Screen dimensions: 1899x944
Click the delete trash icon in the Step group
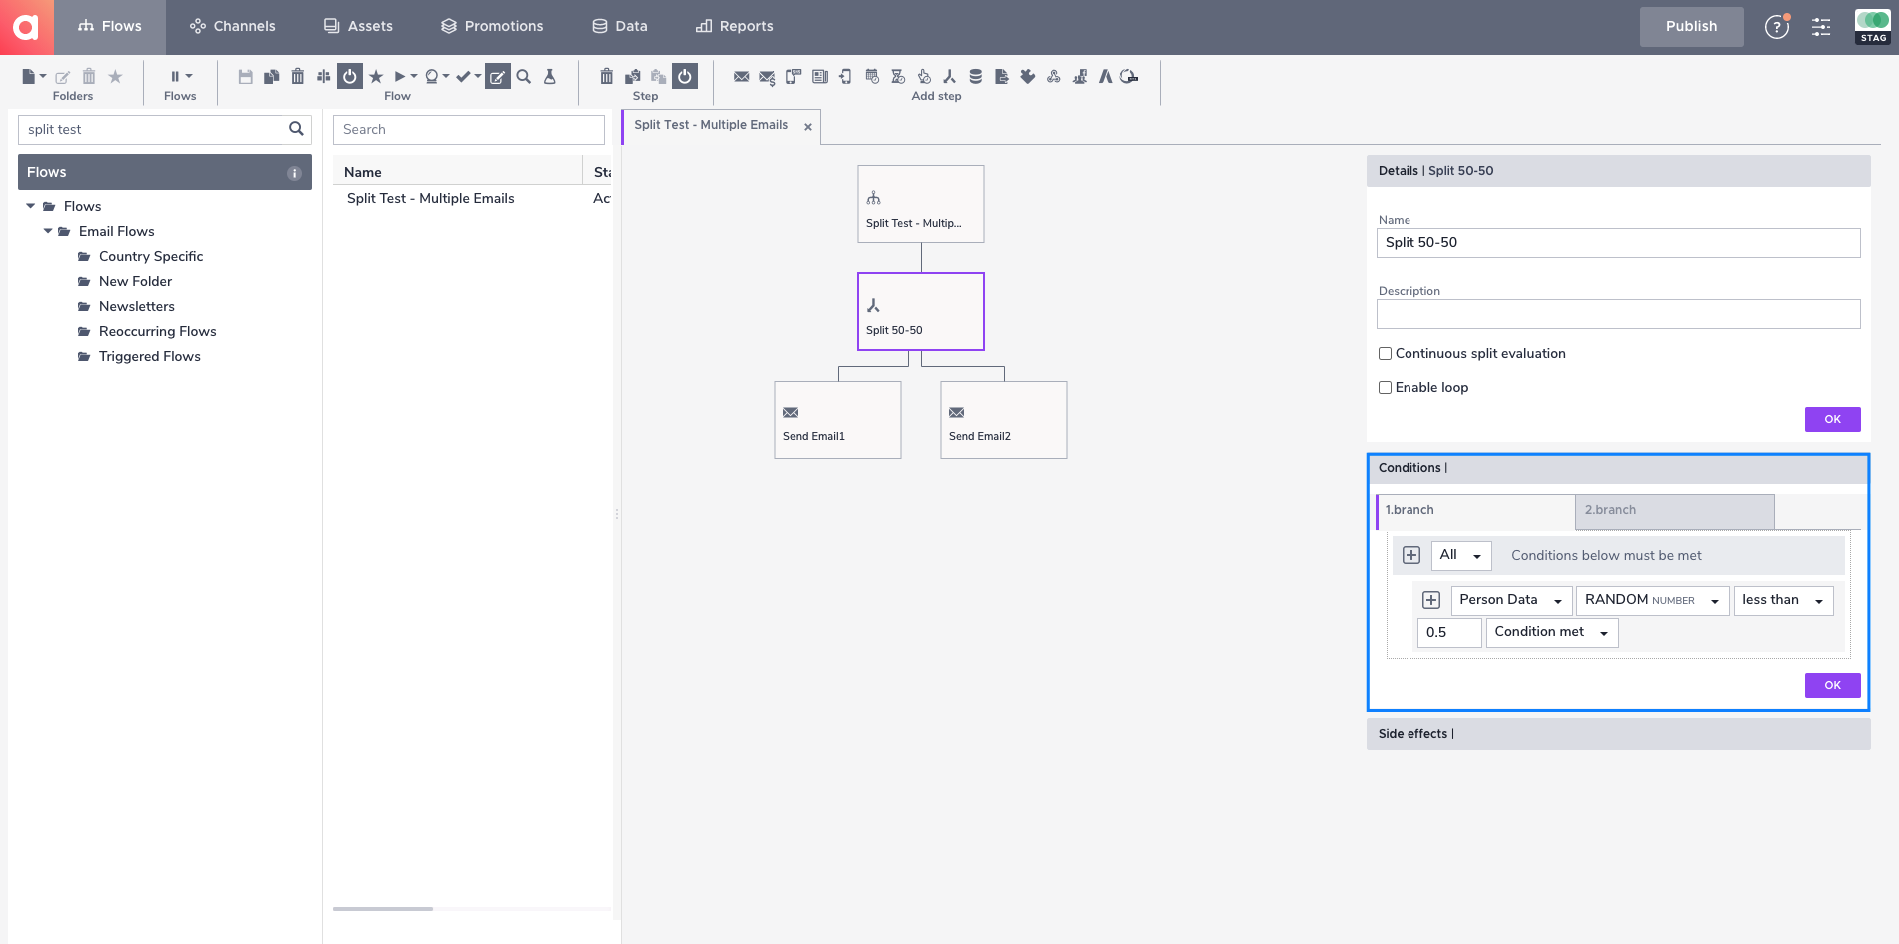click(605, 76)
